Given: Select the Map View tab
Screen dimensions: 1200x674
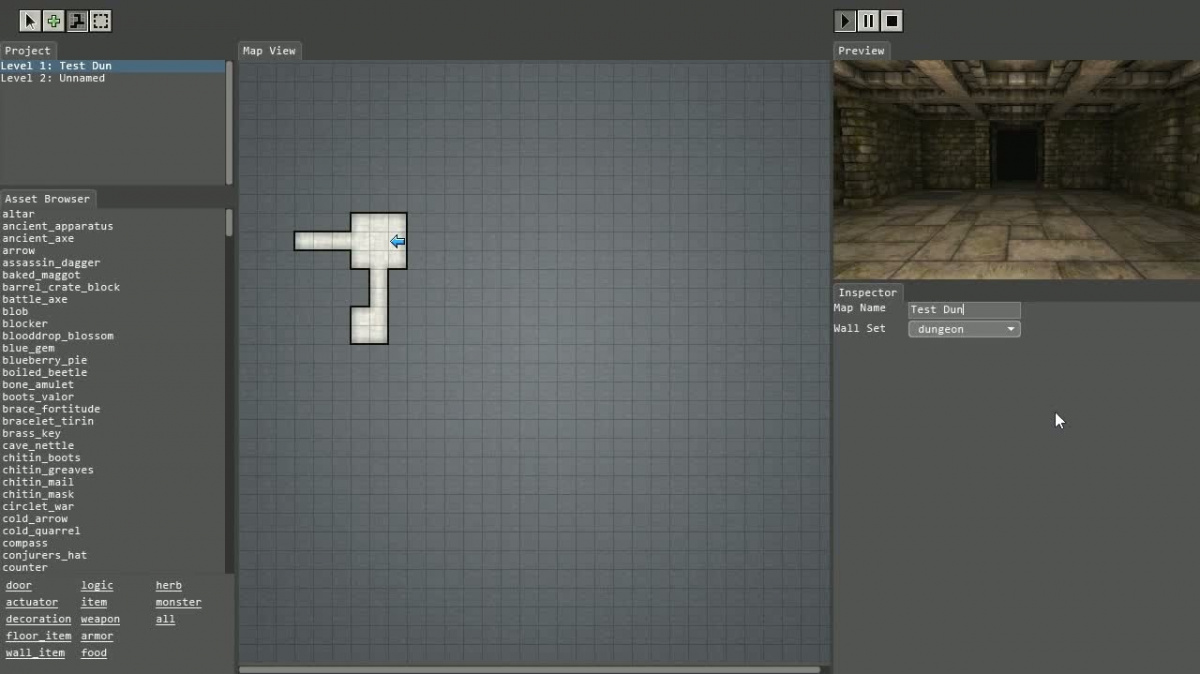Looking at the screenshot, I should (x=269, y=51).
